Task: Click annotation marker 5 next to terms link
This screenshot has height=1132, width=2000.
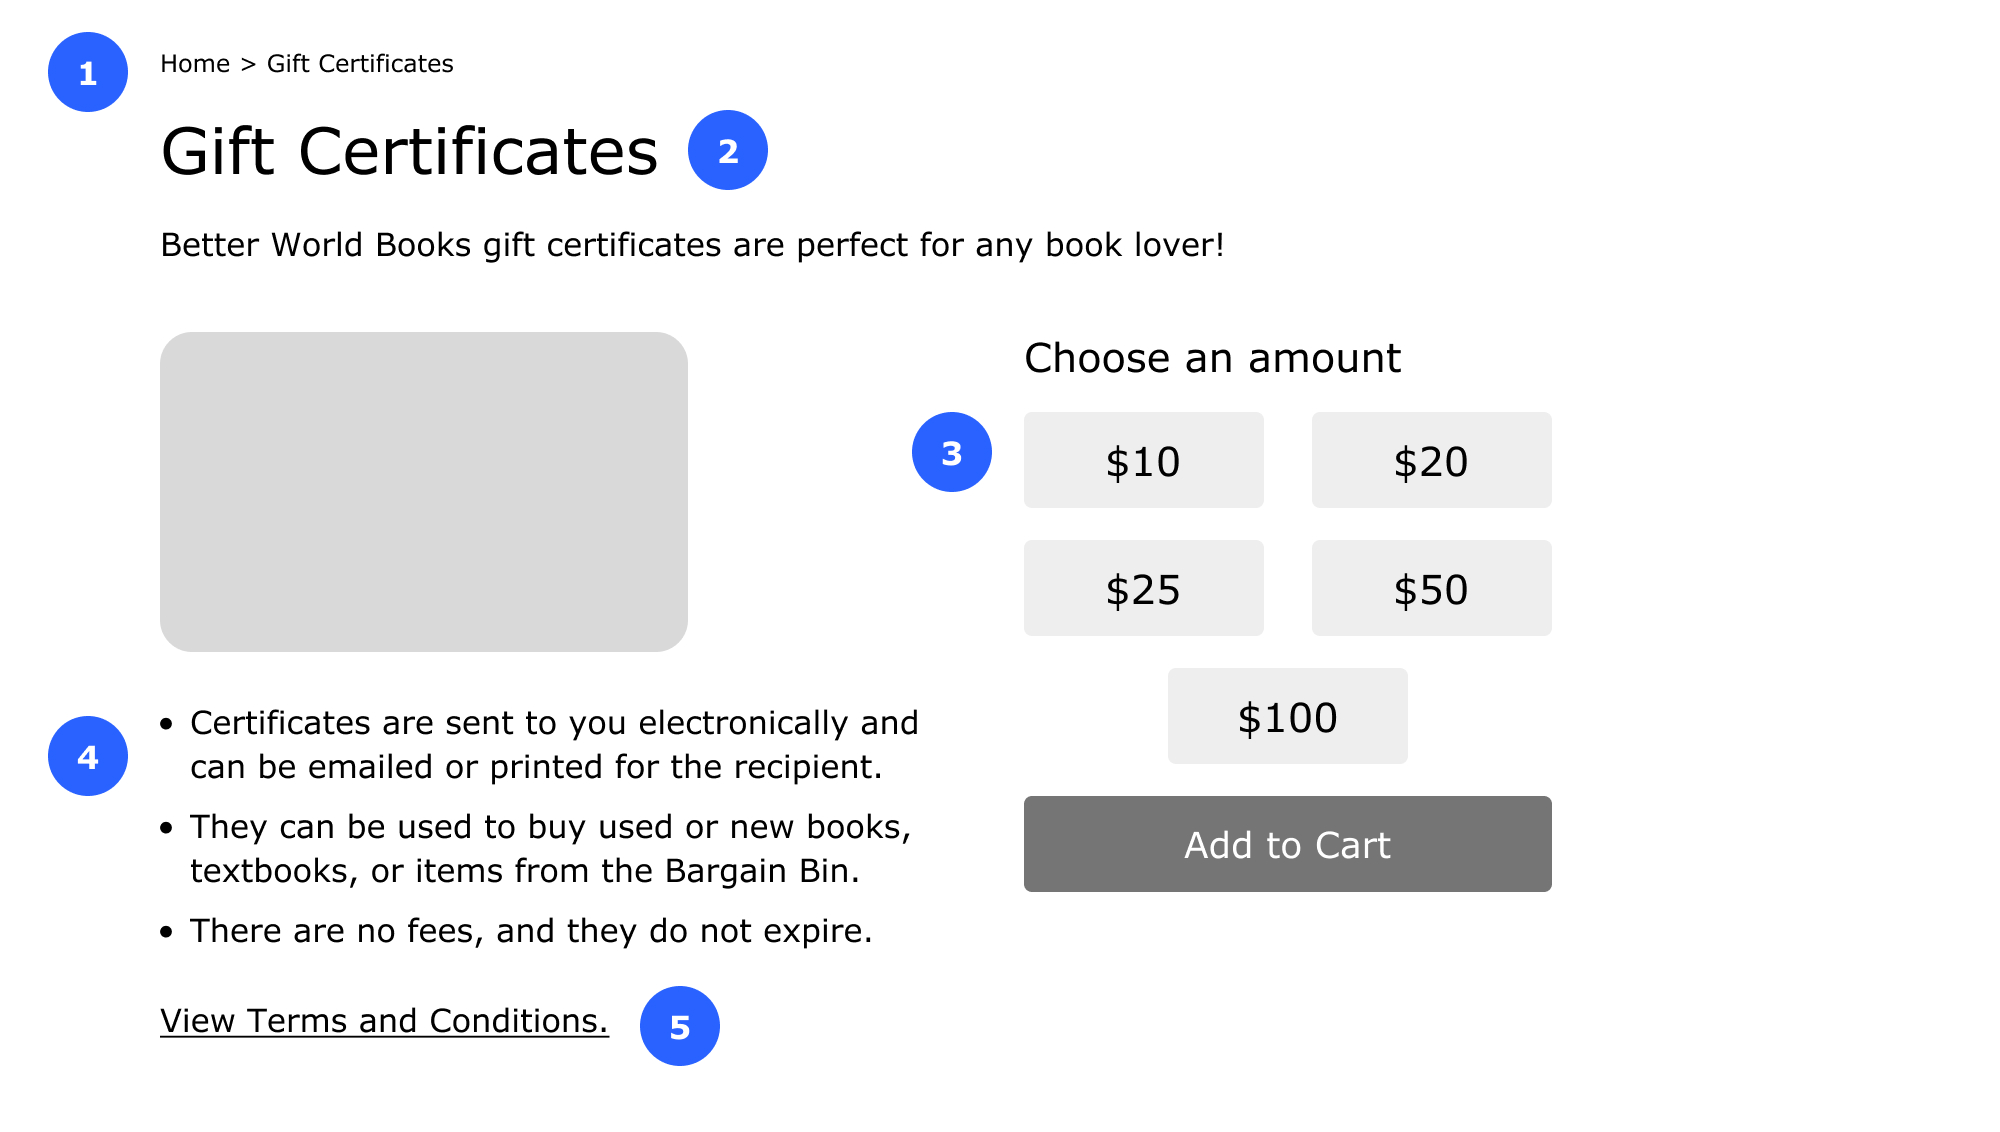Action: [x=679, y=1026]
